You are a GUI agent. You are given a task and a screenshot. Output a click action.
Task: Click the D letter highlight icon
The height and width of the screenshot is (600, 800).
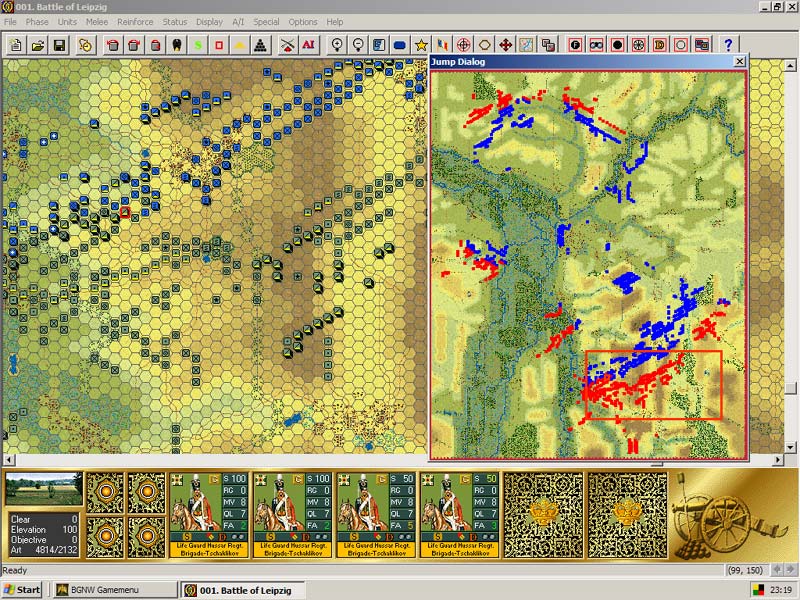click(660, 45)
